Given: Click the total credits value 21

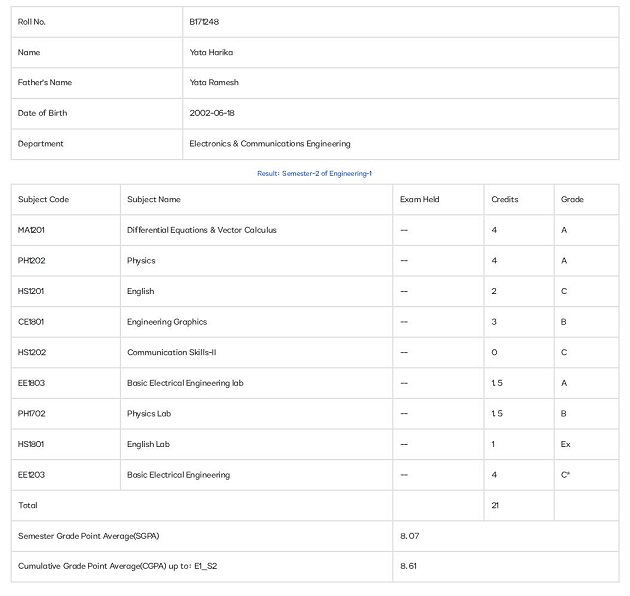Looking at the screenshot, I should [x=495, y=505].
